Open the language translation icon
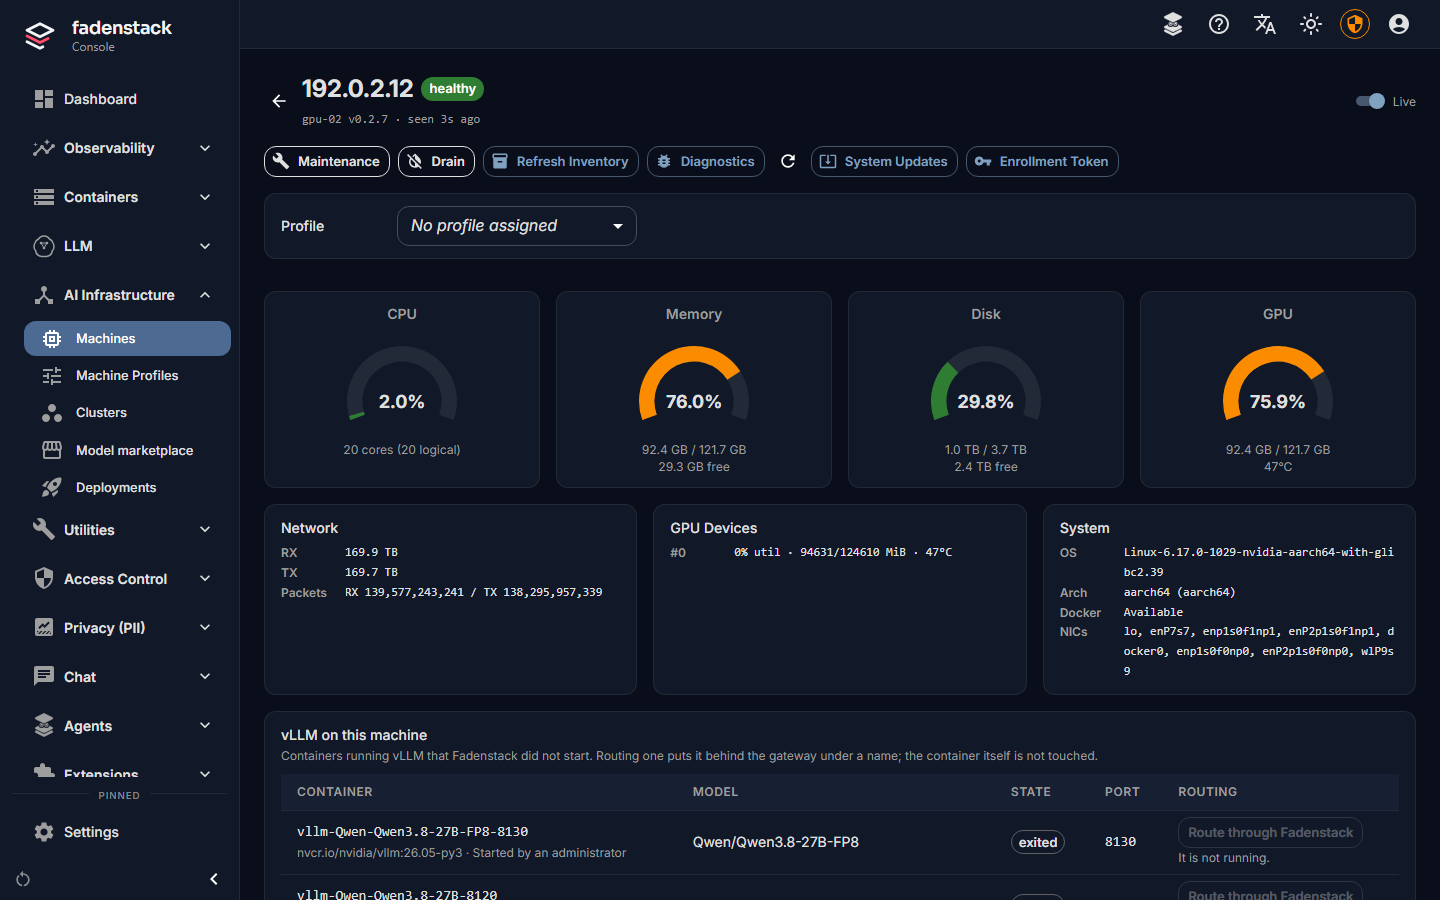Viewport: 1440px width, 900px height. pyautogui.click(x=1265, y=24)
